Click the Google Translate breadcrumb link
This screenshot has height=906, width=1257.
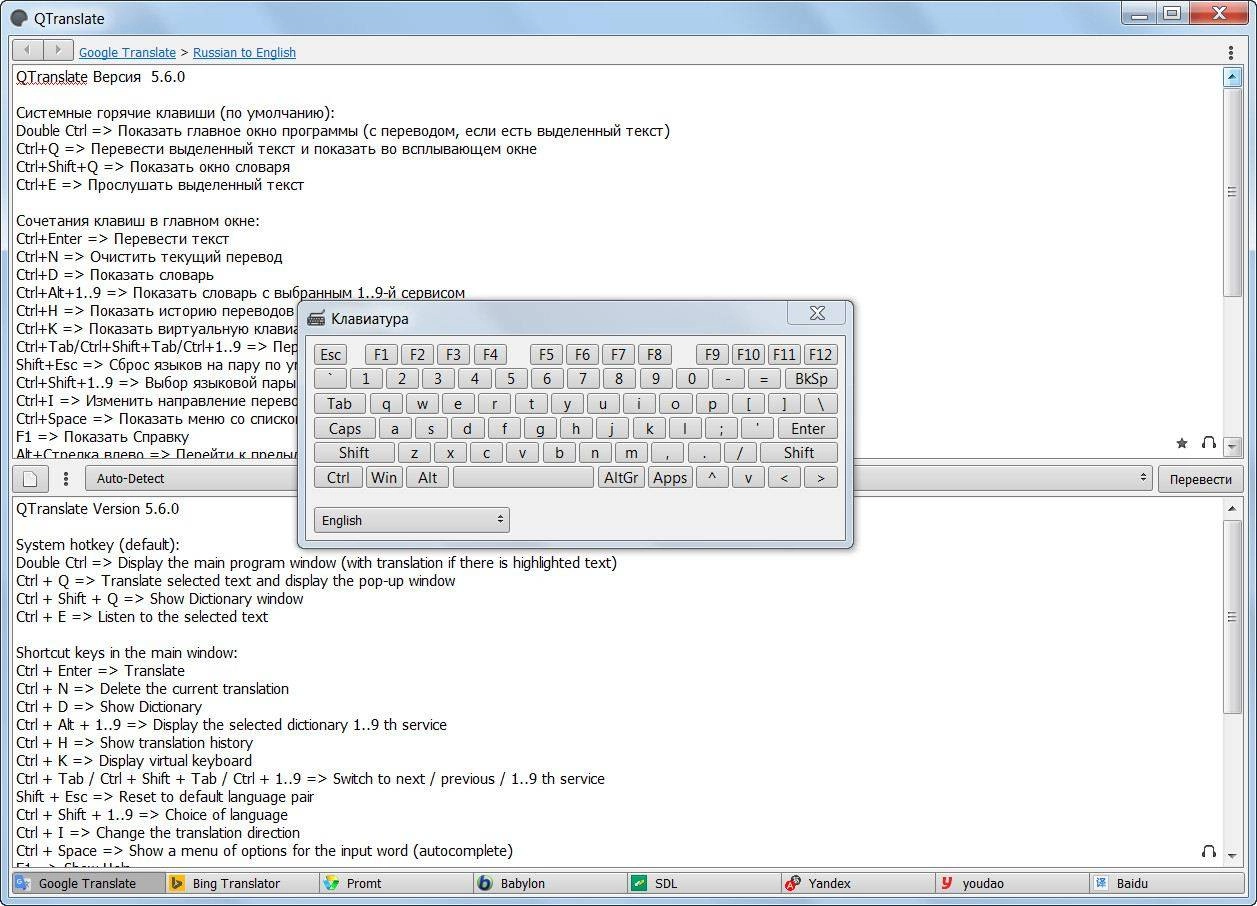click(127, 52)
